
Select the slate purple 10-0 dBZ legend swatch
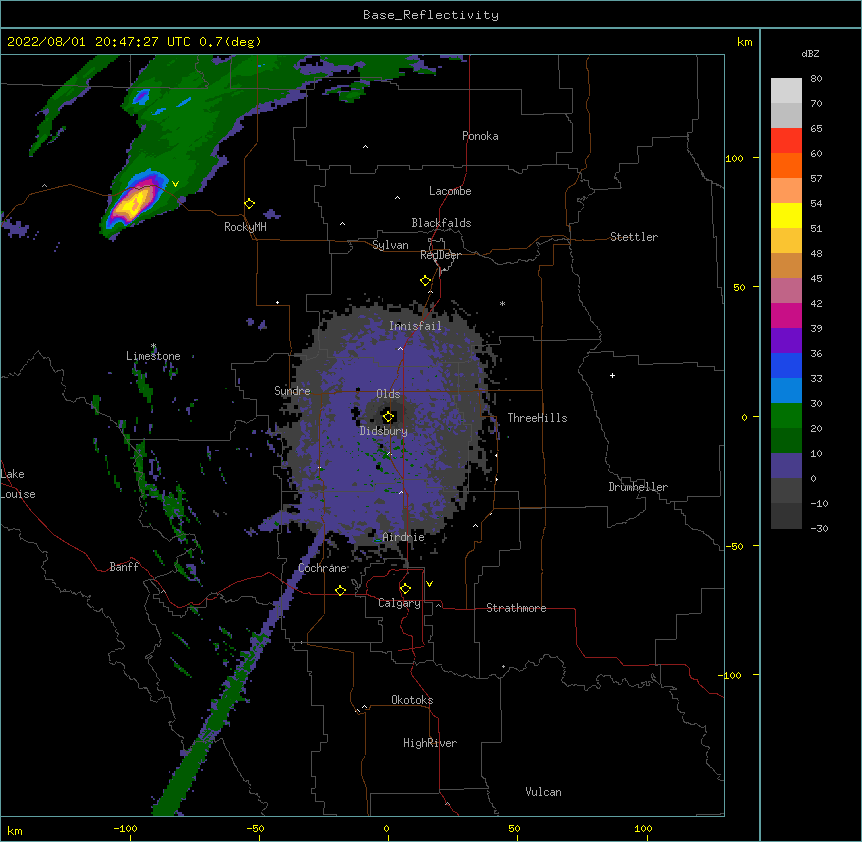(x=786, y=466)
